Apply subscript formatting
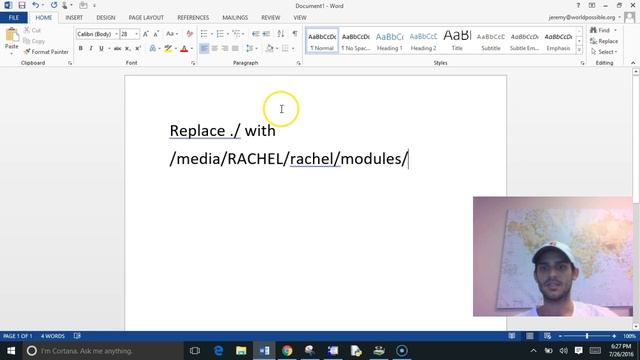Screen dimensions: 640x360 (x=128, y=49)
